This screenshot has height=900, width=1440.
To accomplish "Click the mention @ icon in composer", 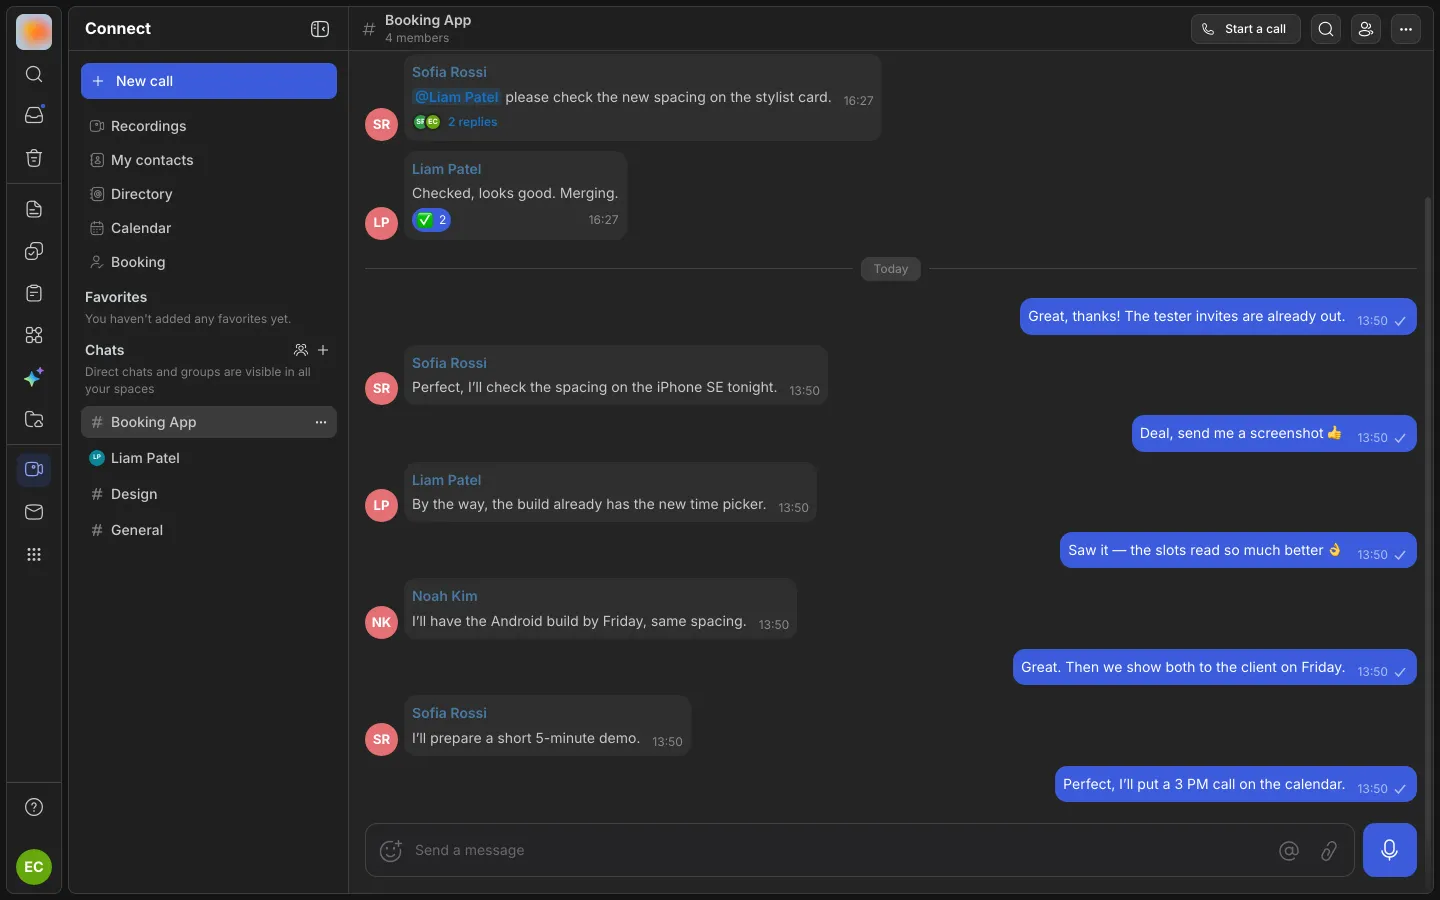I will [1289, 850].
